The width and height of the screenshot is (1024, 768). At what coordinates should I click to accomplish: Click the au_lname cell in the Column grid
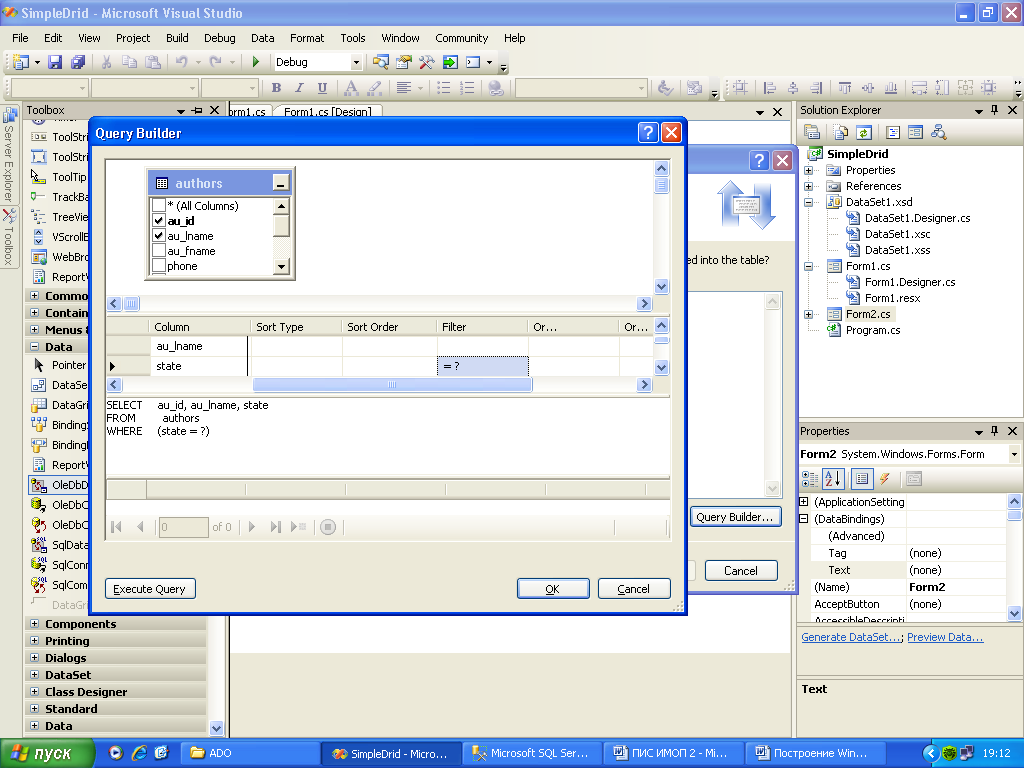pos(199,346)
